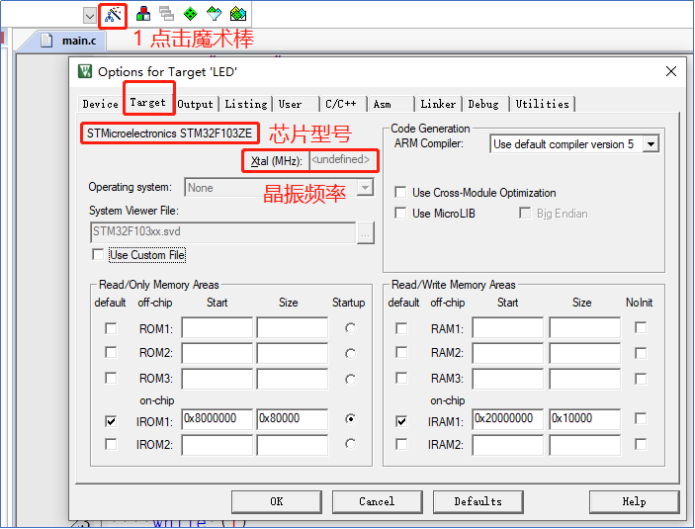Open Options for Target magic wand icon
Image resolution: width=695 pixels, height=529 pixels.
(113, 15)
